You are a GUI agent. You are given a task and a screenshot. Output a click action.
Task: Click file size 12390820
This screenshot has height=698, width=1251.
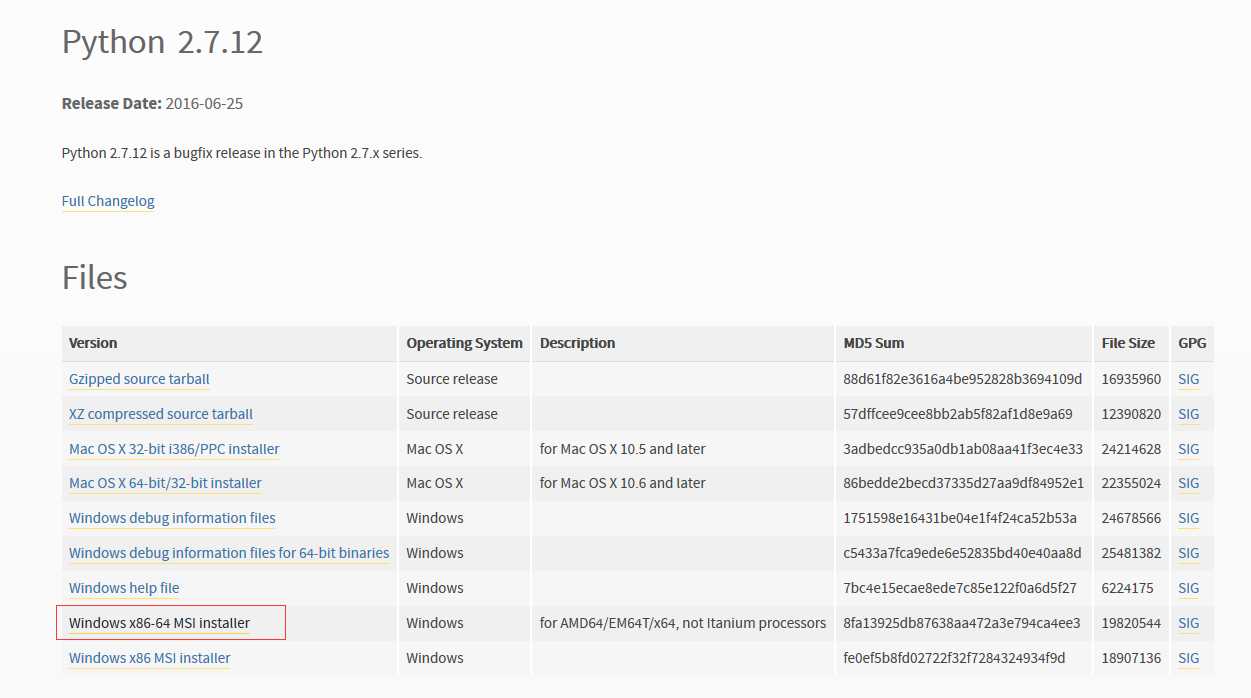1131,414
